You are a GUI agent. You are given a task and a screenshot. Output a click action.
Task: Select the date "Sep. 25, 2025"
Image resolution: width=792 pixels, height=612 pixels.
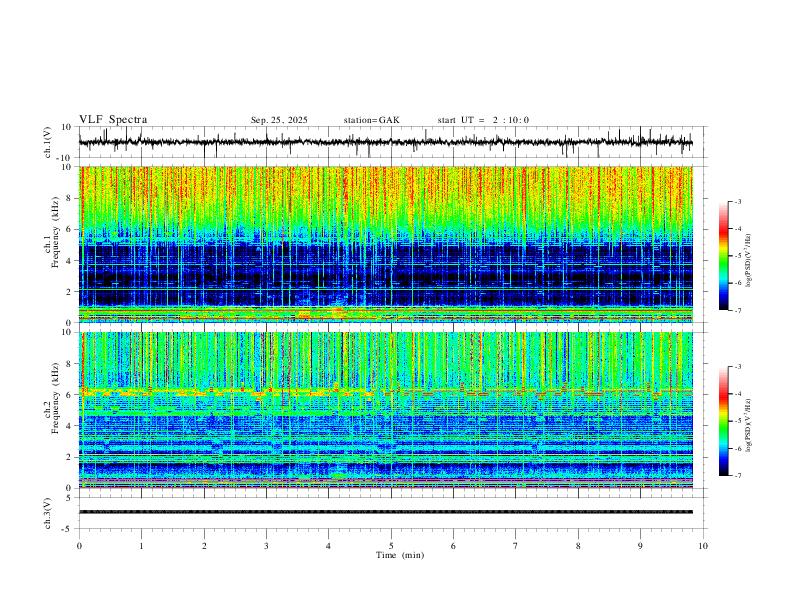(x=279, y=120)
